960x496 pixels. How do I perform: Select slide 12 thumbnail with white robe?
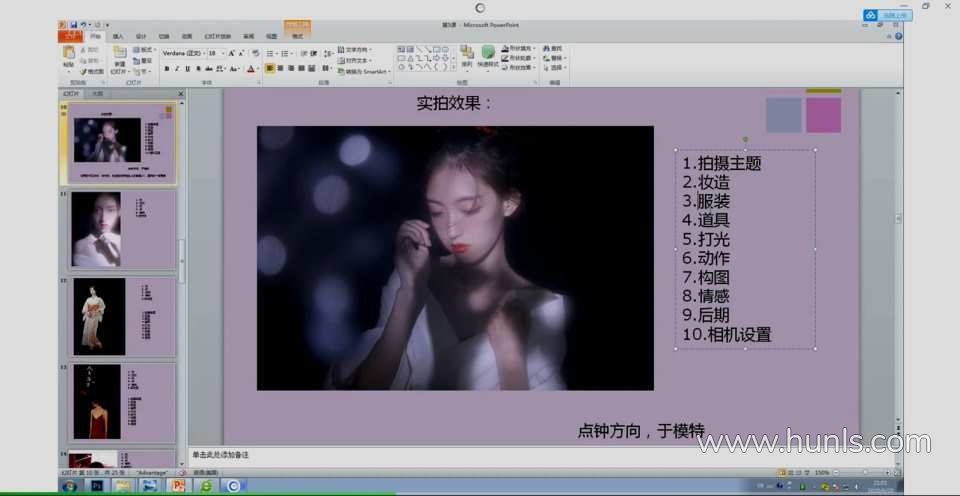[122, 317]
